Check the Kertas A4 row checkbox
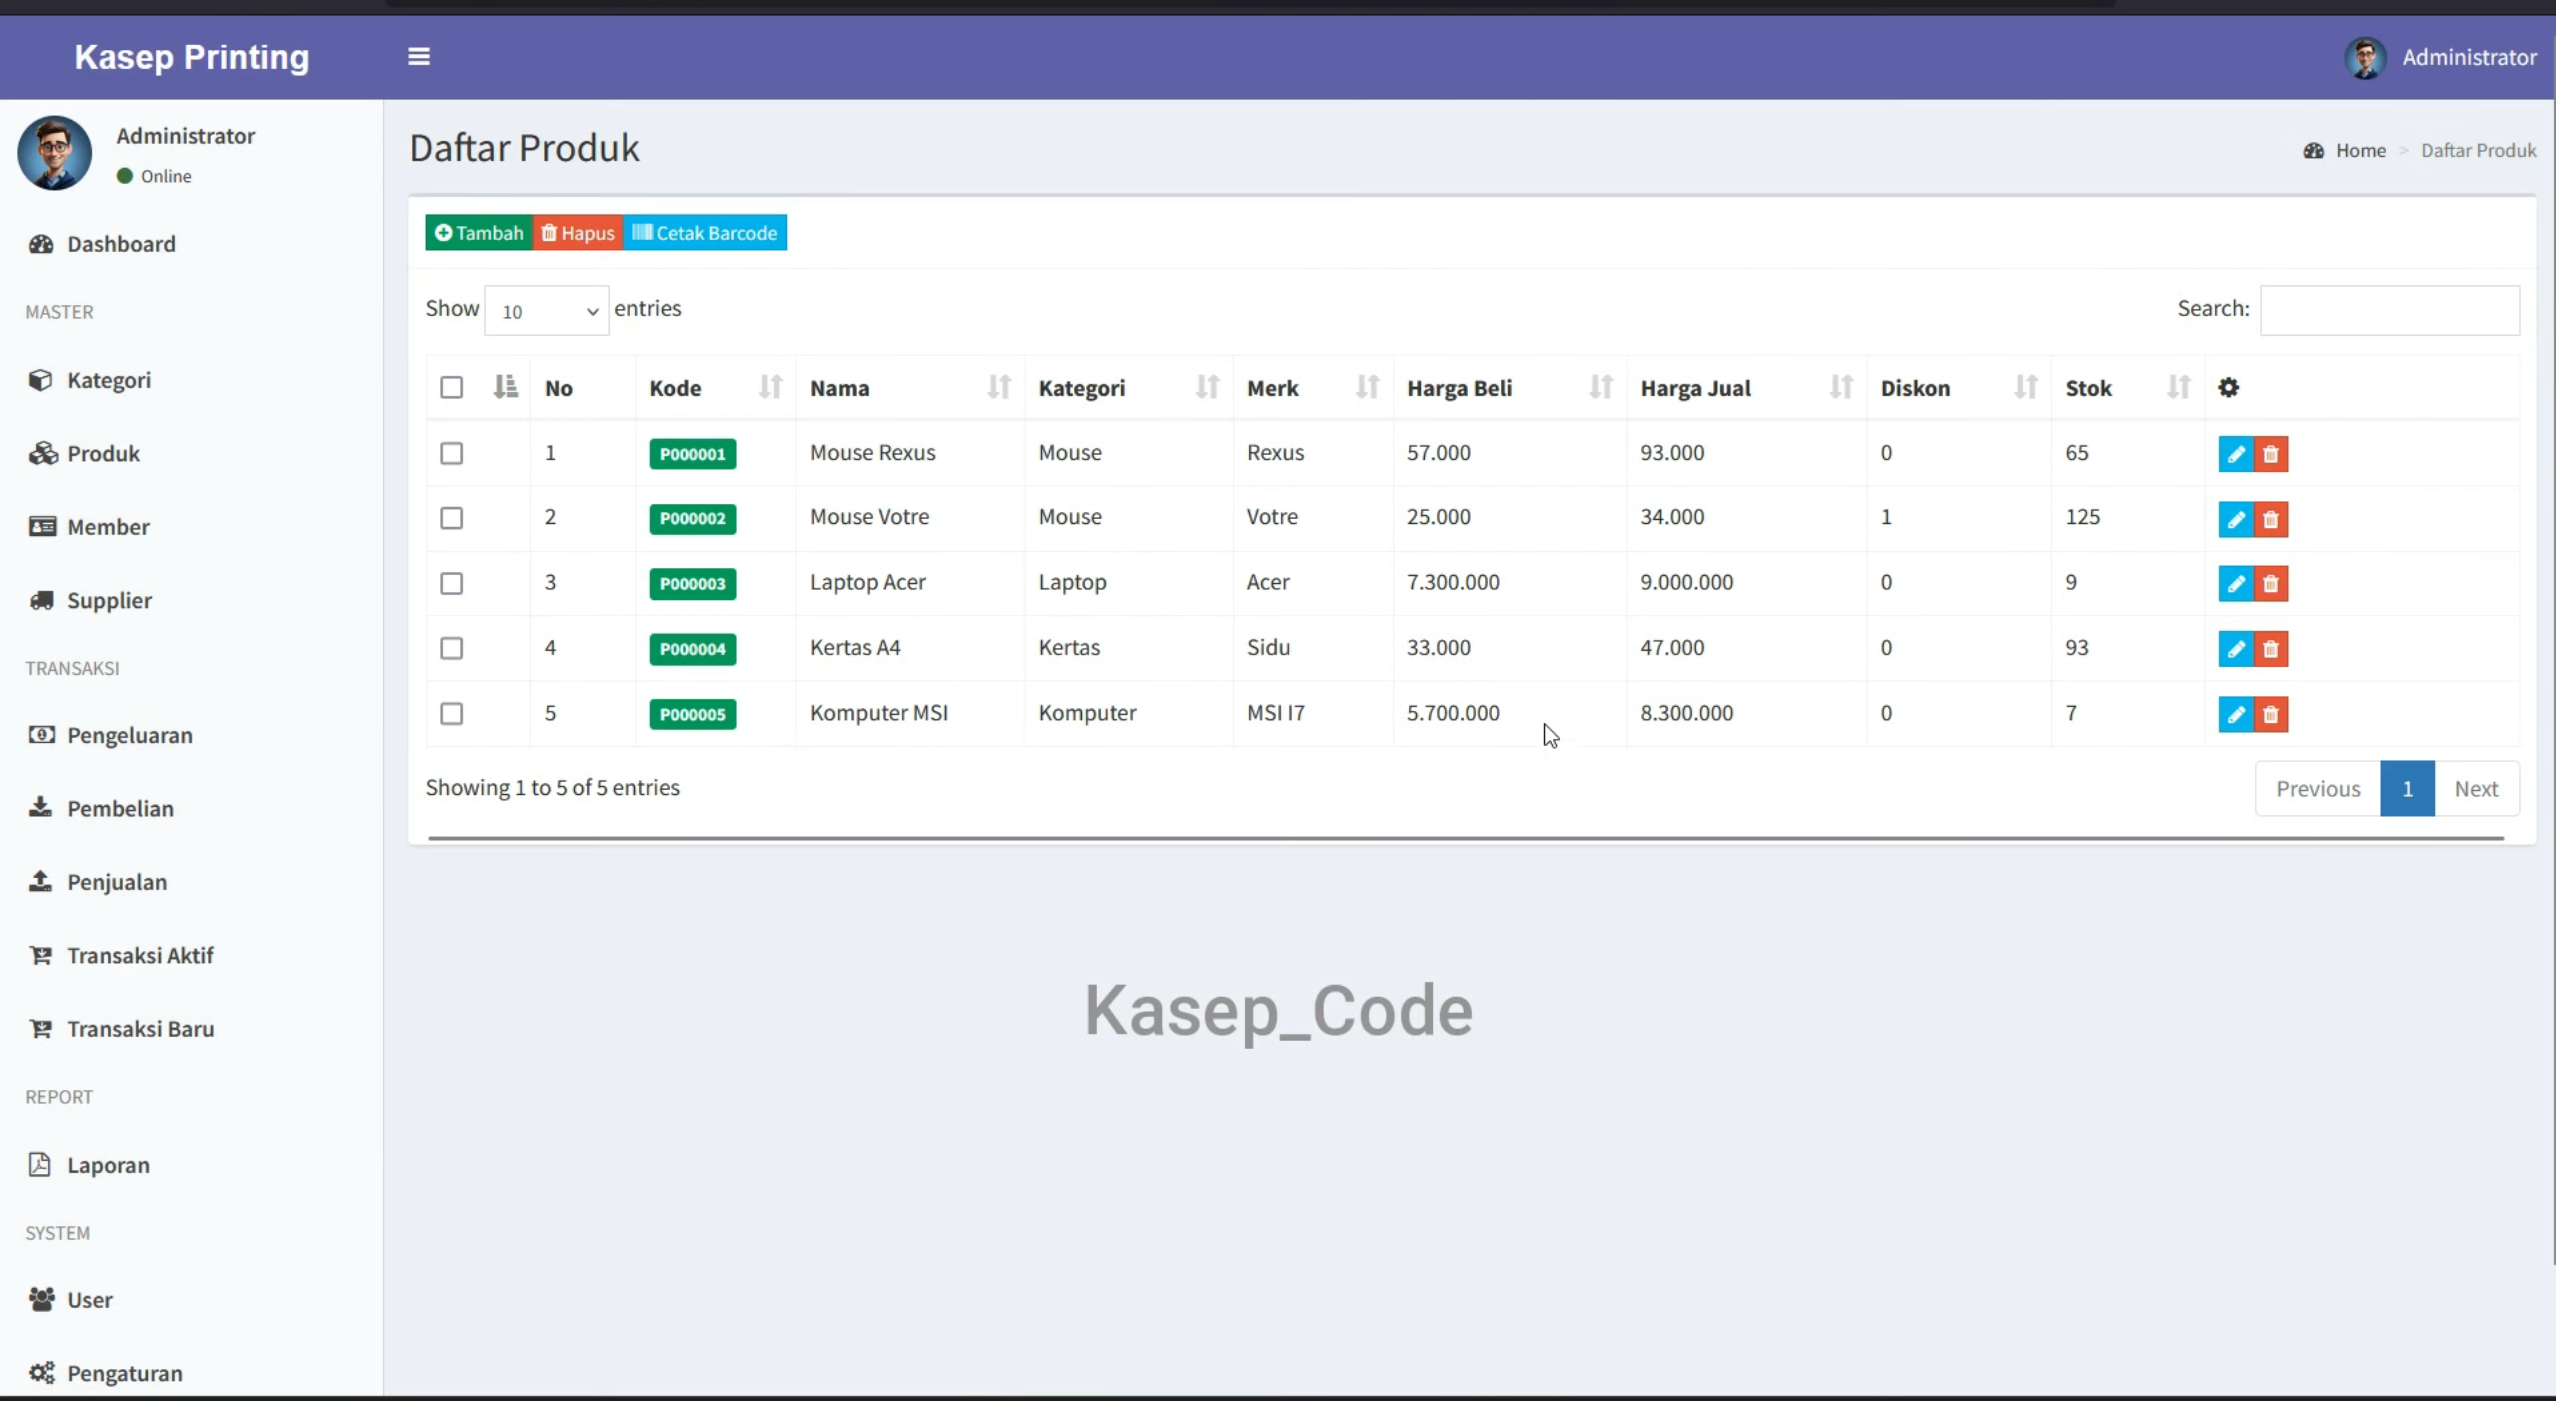The width and height of the screenshot is (2556, 1401). 452,648
